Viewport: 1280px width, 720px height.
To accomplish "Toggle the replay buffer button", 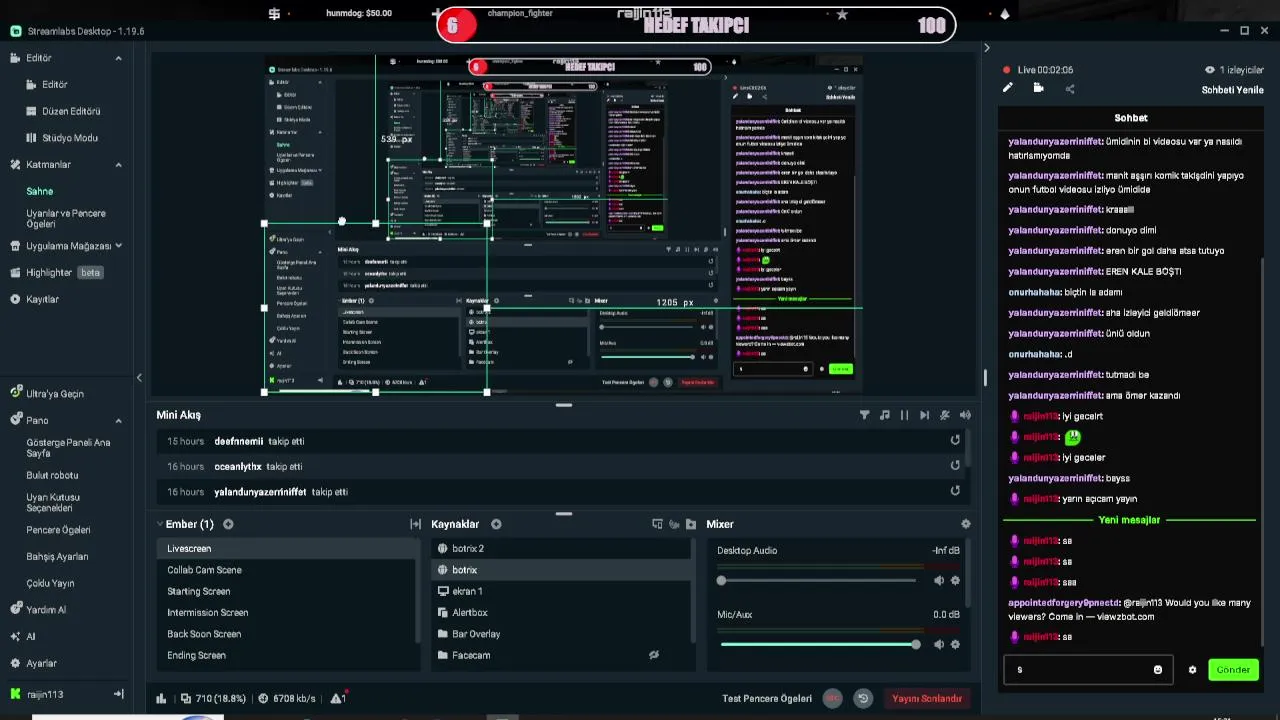I will coord(863,698).
